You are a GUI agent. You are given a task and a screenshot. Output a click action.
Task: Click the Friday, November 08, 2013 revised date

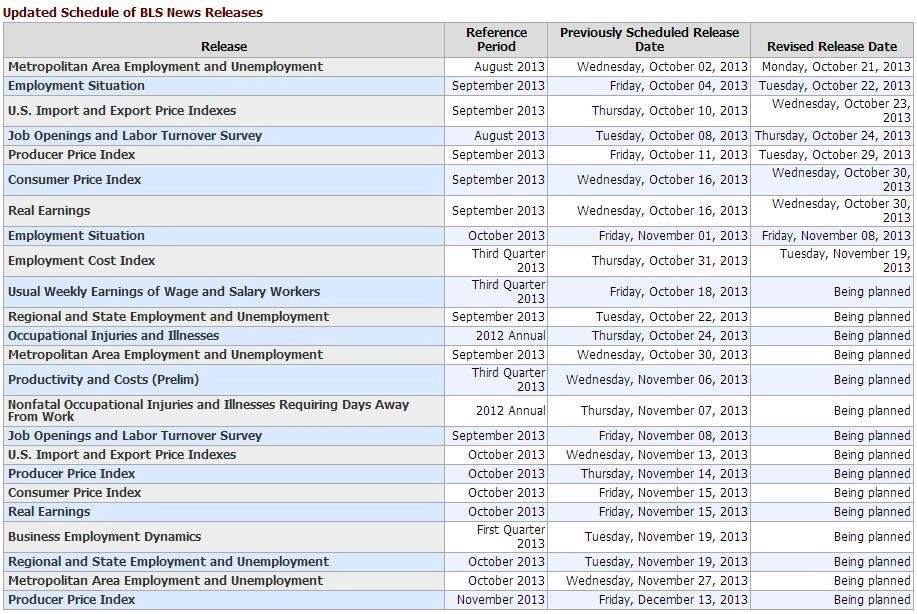point(836,236)
